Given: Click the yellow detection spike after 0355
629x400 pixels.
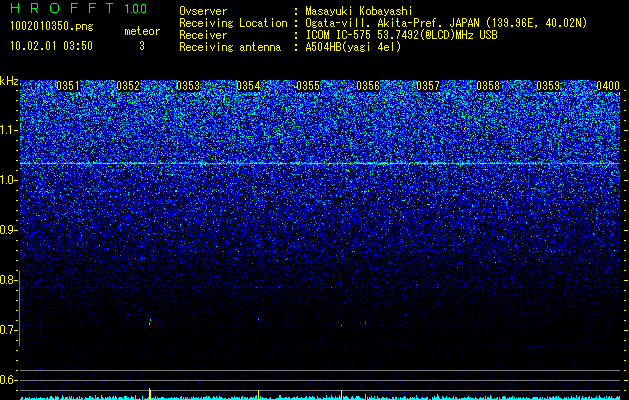Looking at the screenshot, I should tap(341, 394).
